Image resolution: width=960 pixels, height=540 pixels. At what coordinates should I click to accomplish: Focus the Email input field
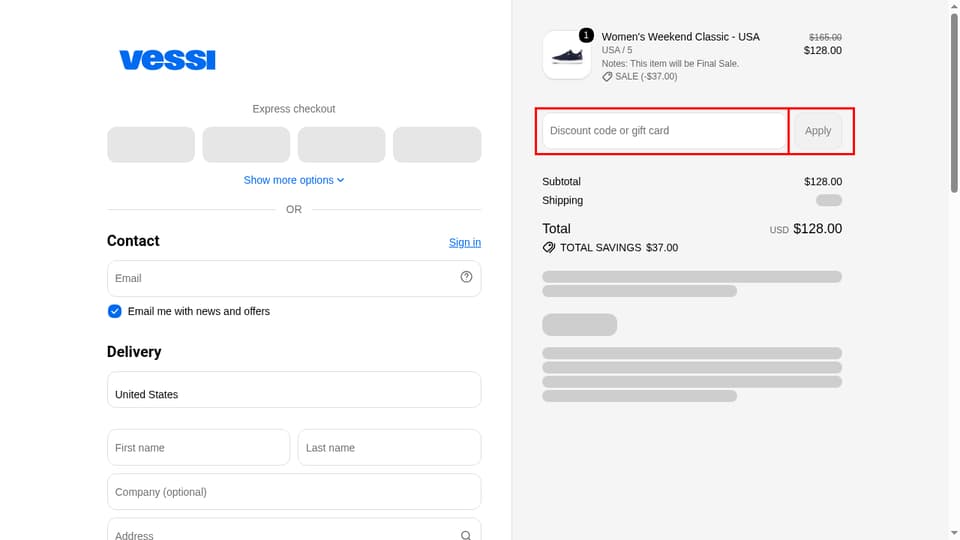click(x=294, y=279)
